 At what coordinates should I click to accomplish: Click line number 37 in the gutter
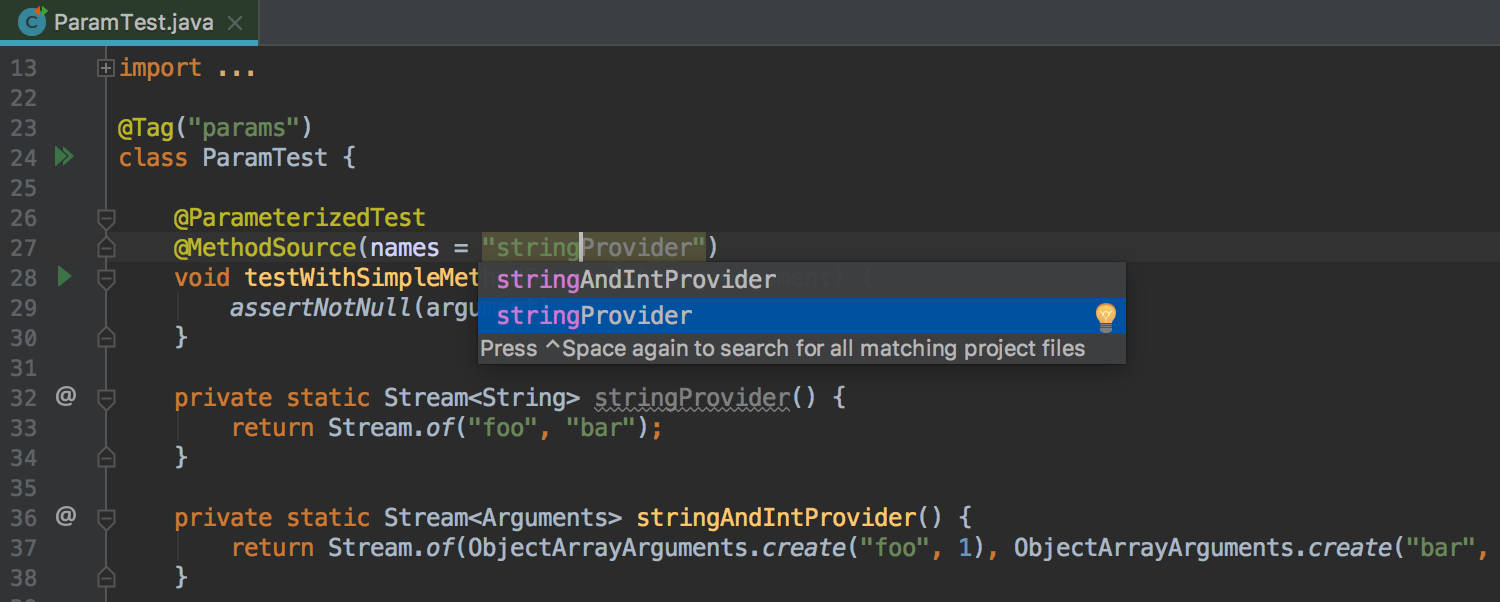[x=24, y=548]
